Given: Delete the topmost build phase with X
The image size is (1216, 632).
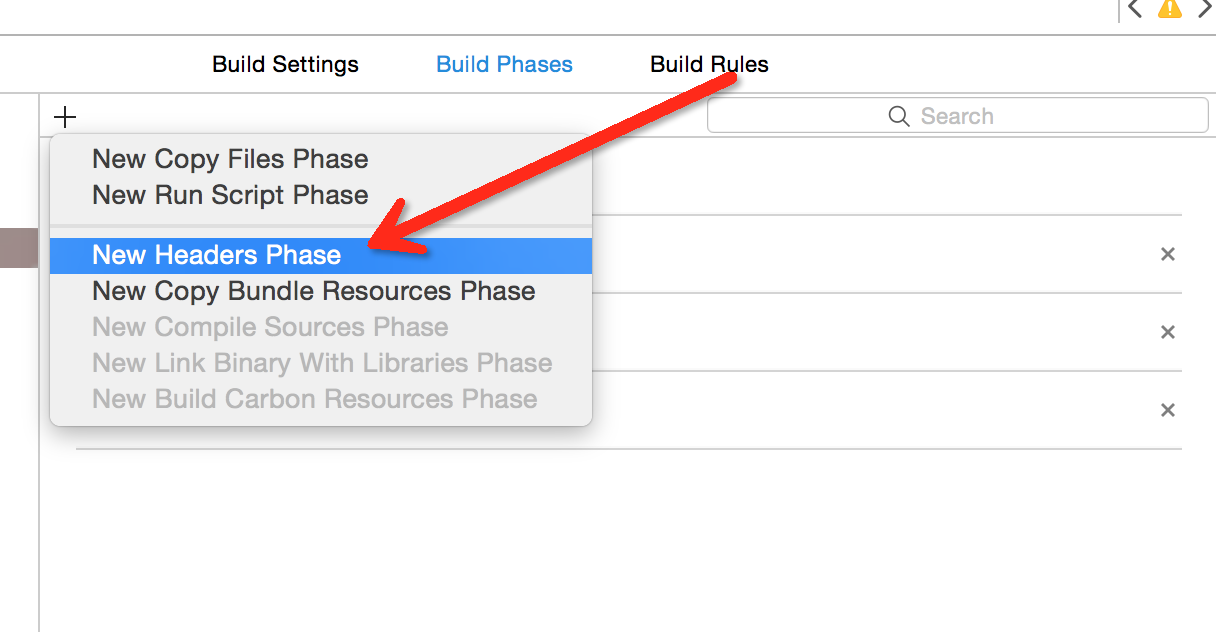Looking at the screenshot, I should pyautogui.click(x=1167, y=254).
